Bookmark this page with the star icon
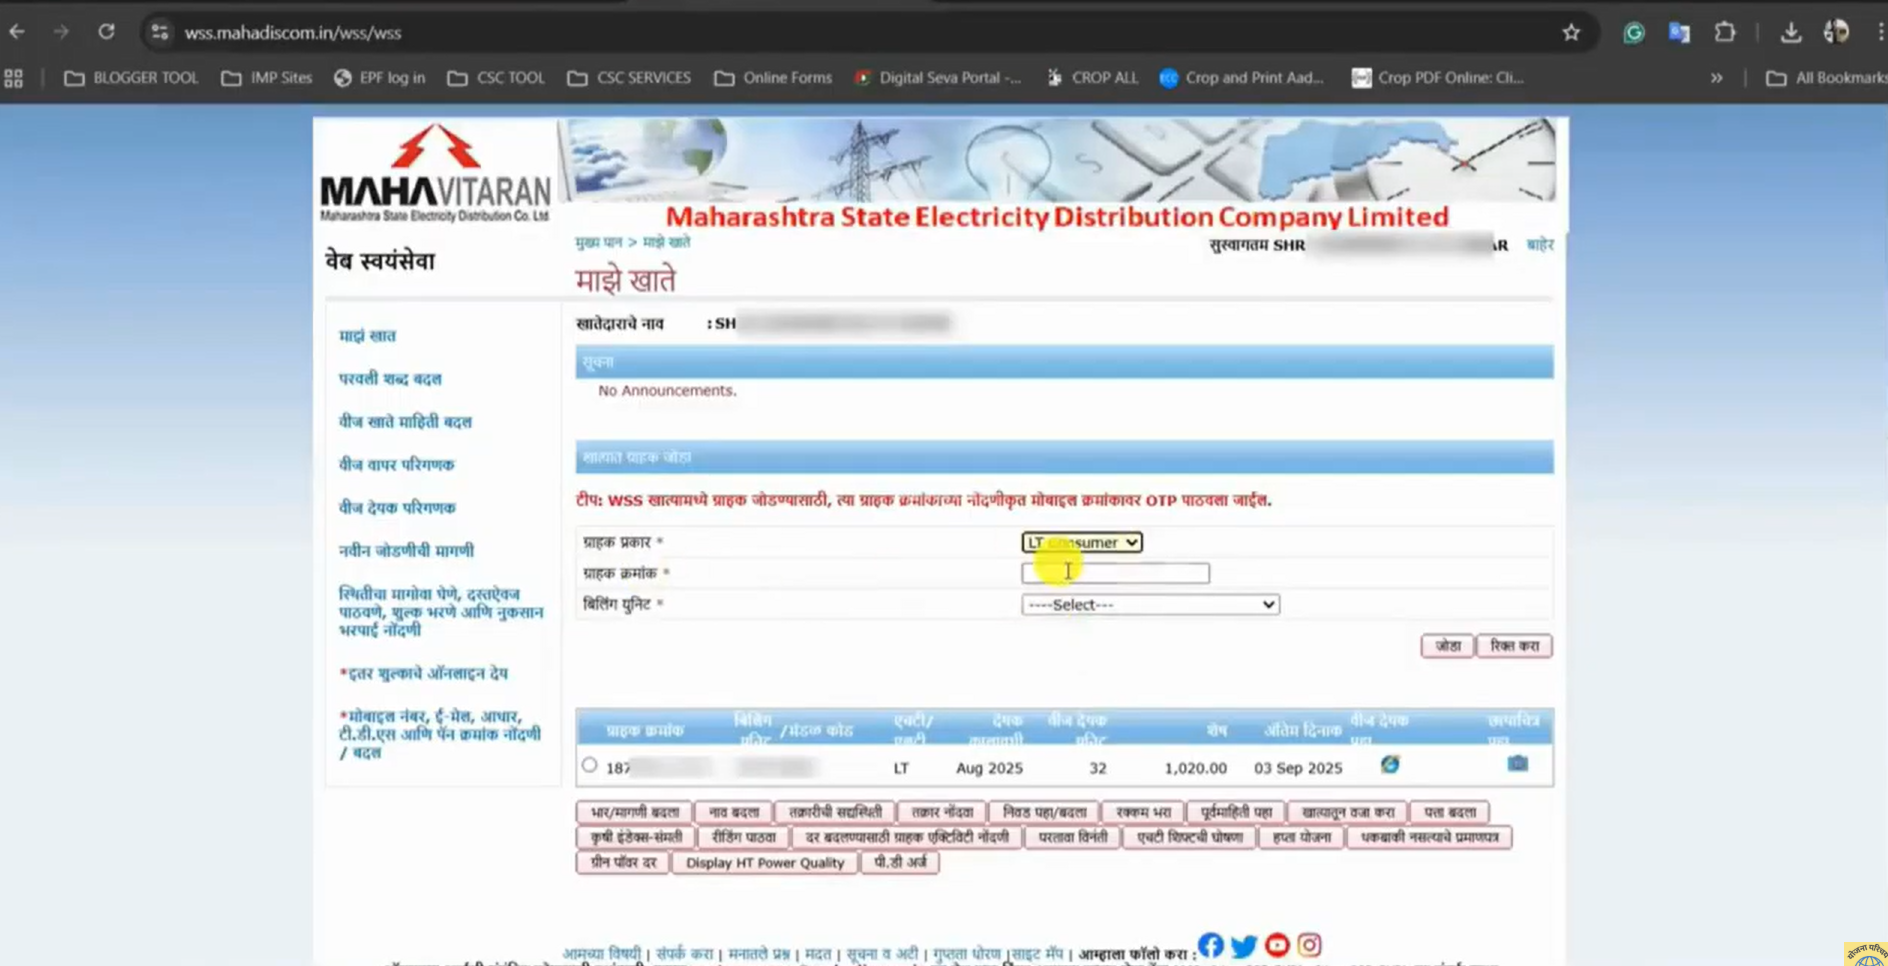The image size is (1888, 966). [1571, 32]
